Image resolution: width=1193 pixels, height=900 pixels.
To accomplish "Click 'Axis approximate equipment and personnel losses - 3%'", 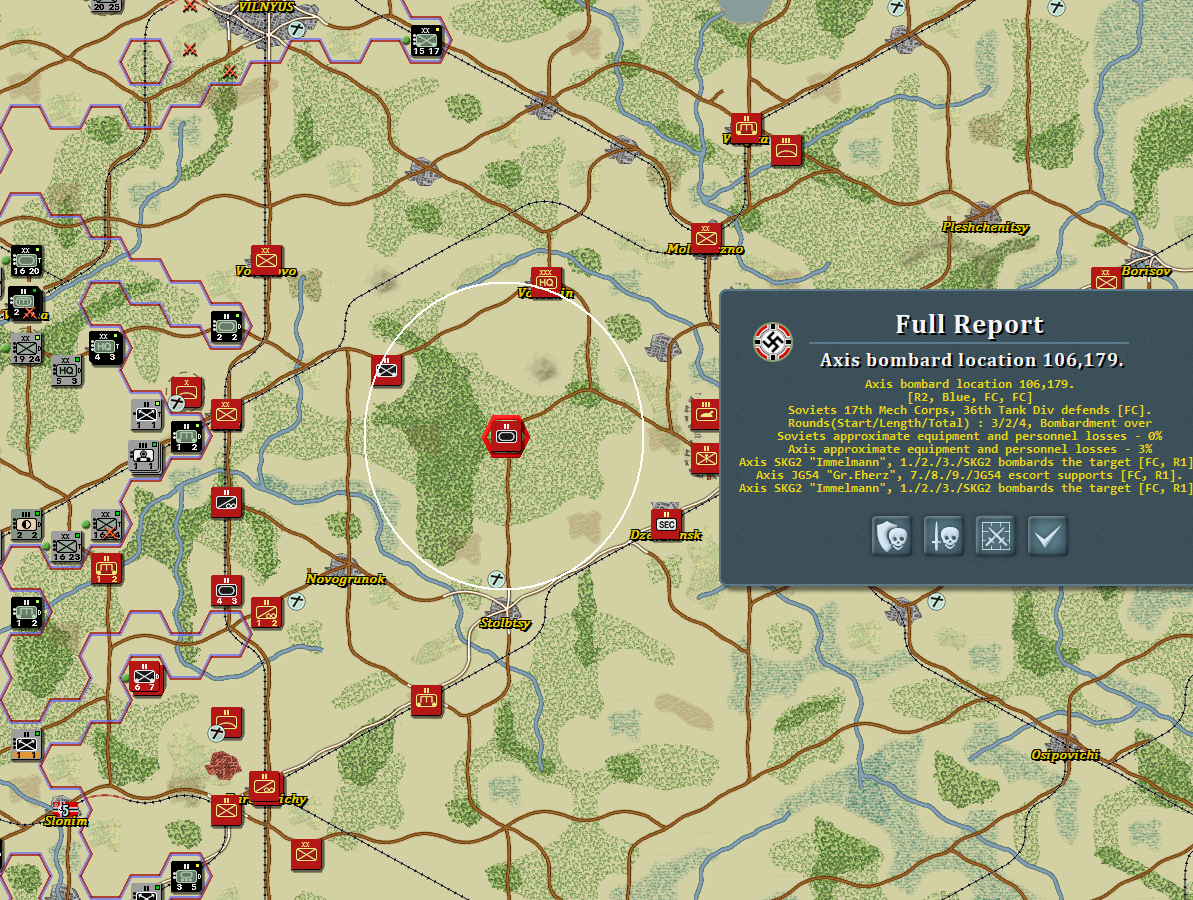I will point(969,449).
